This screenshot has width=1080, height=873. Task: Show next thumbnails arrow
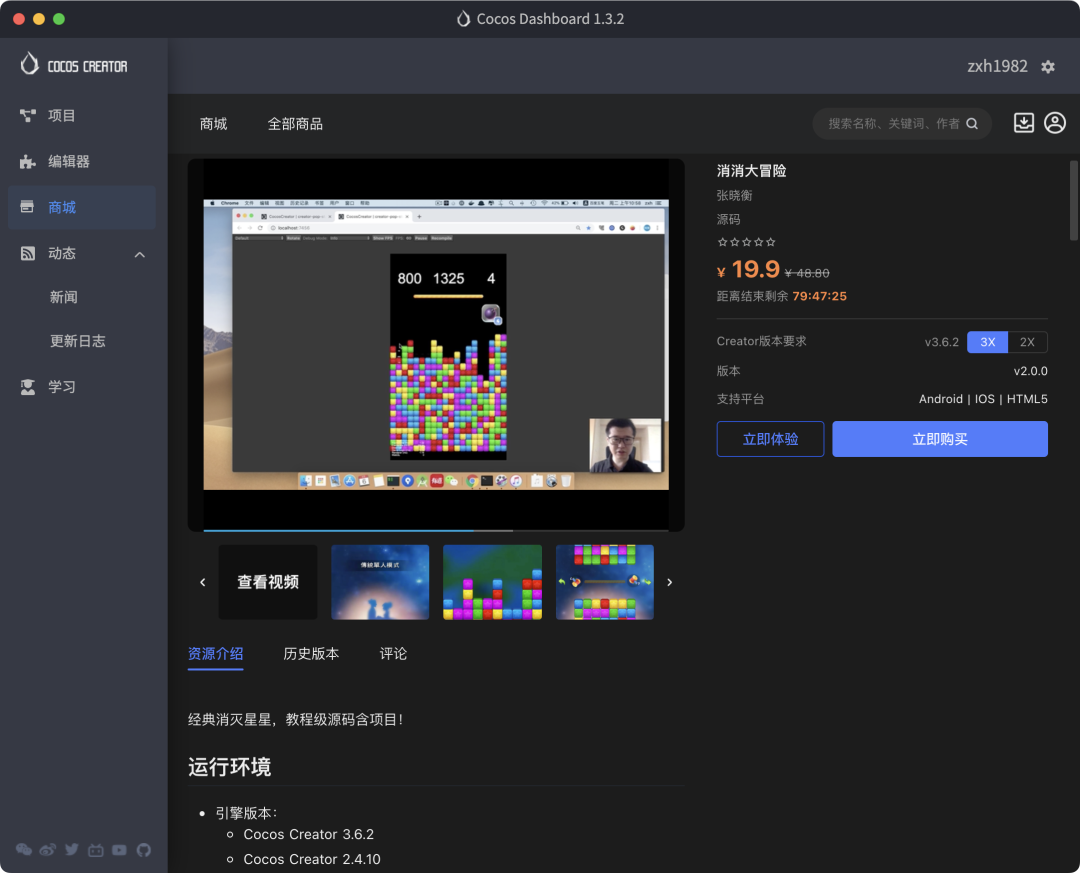pos(669,582)
